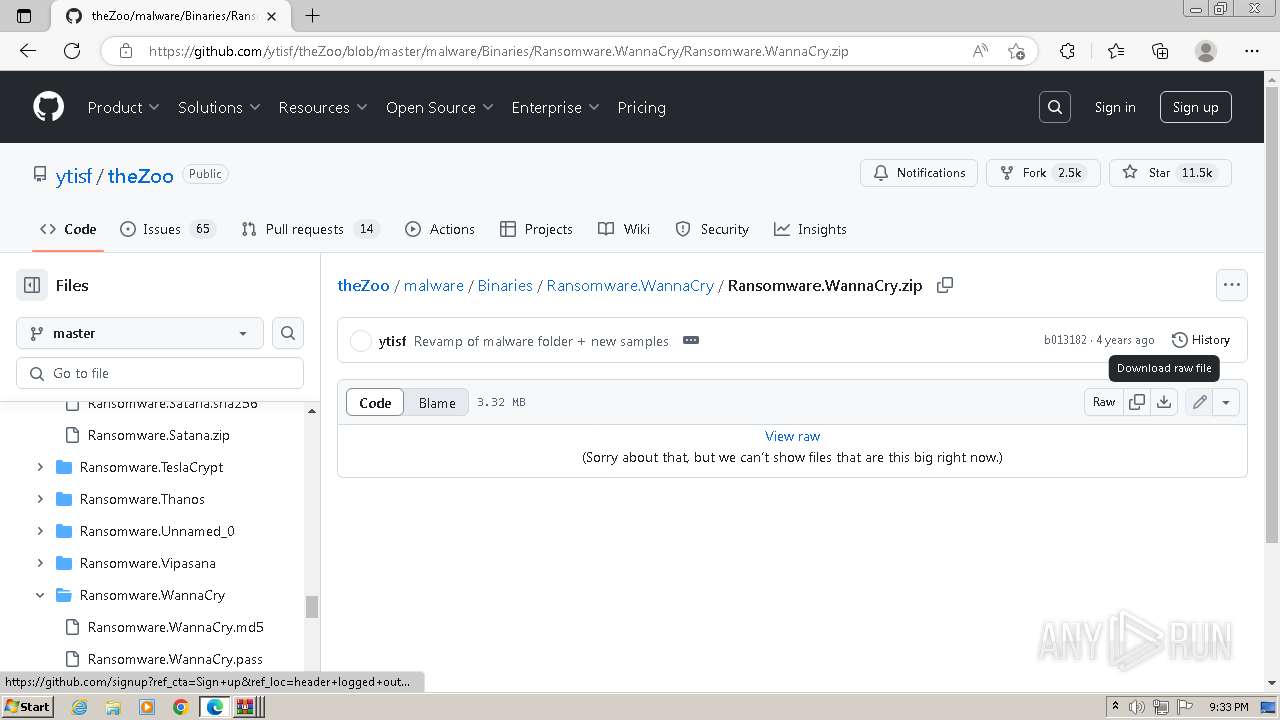This screenshot has width=1280, height=720.
Task: Fork the repository button
Action: tap(1043, 173)
